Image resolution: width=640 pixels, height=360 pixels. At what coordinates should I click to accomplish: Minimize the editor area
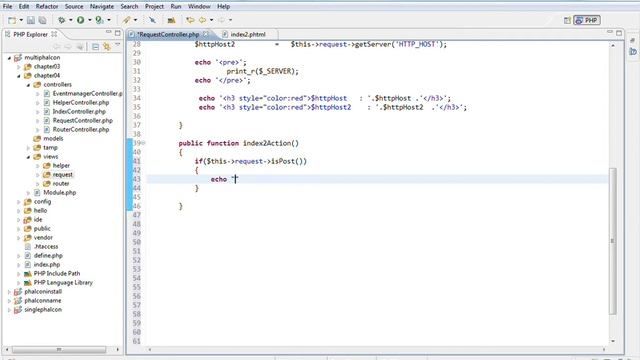pyautogui.click(x=610, y=32)
